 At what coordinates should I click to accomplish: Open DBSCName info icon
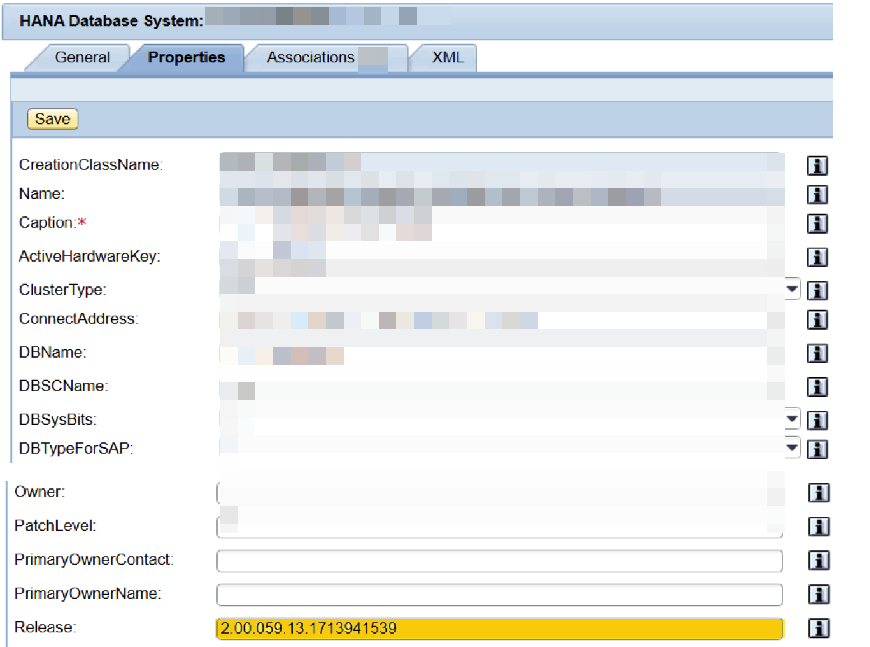817,387
